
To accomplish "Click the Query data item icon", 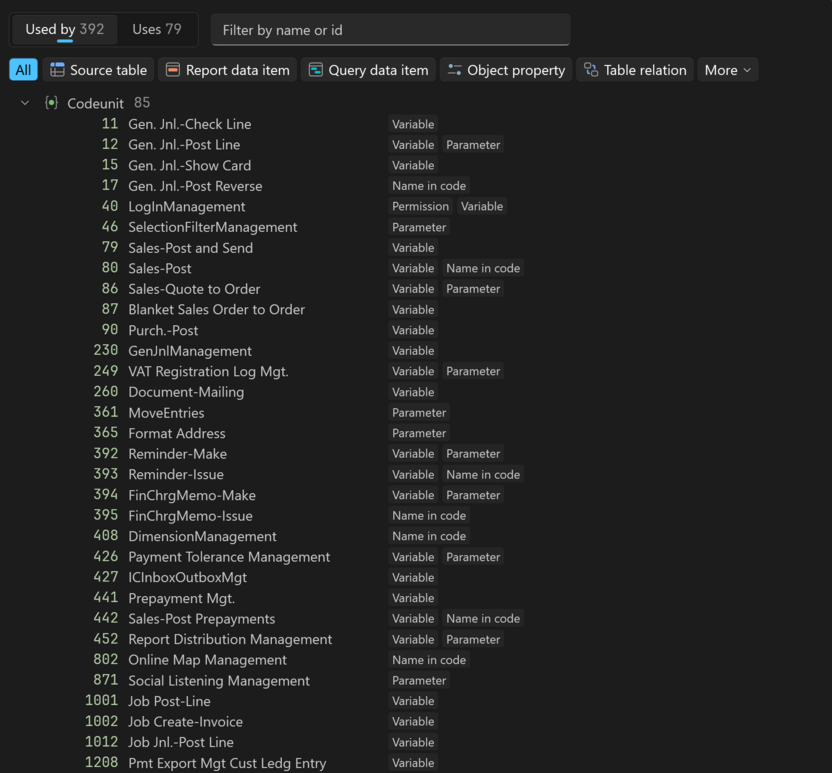I will tap(316, 70).
